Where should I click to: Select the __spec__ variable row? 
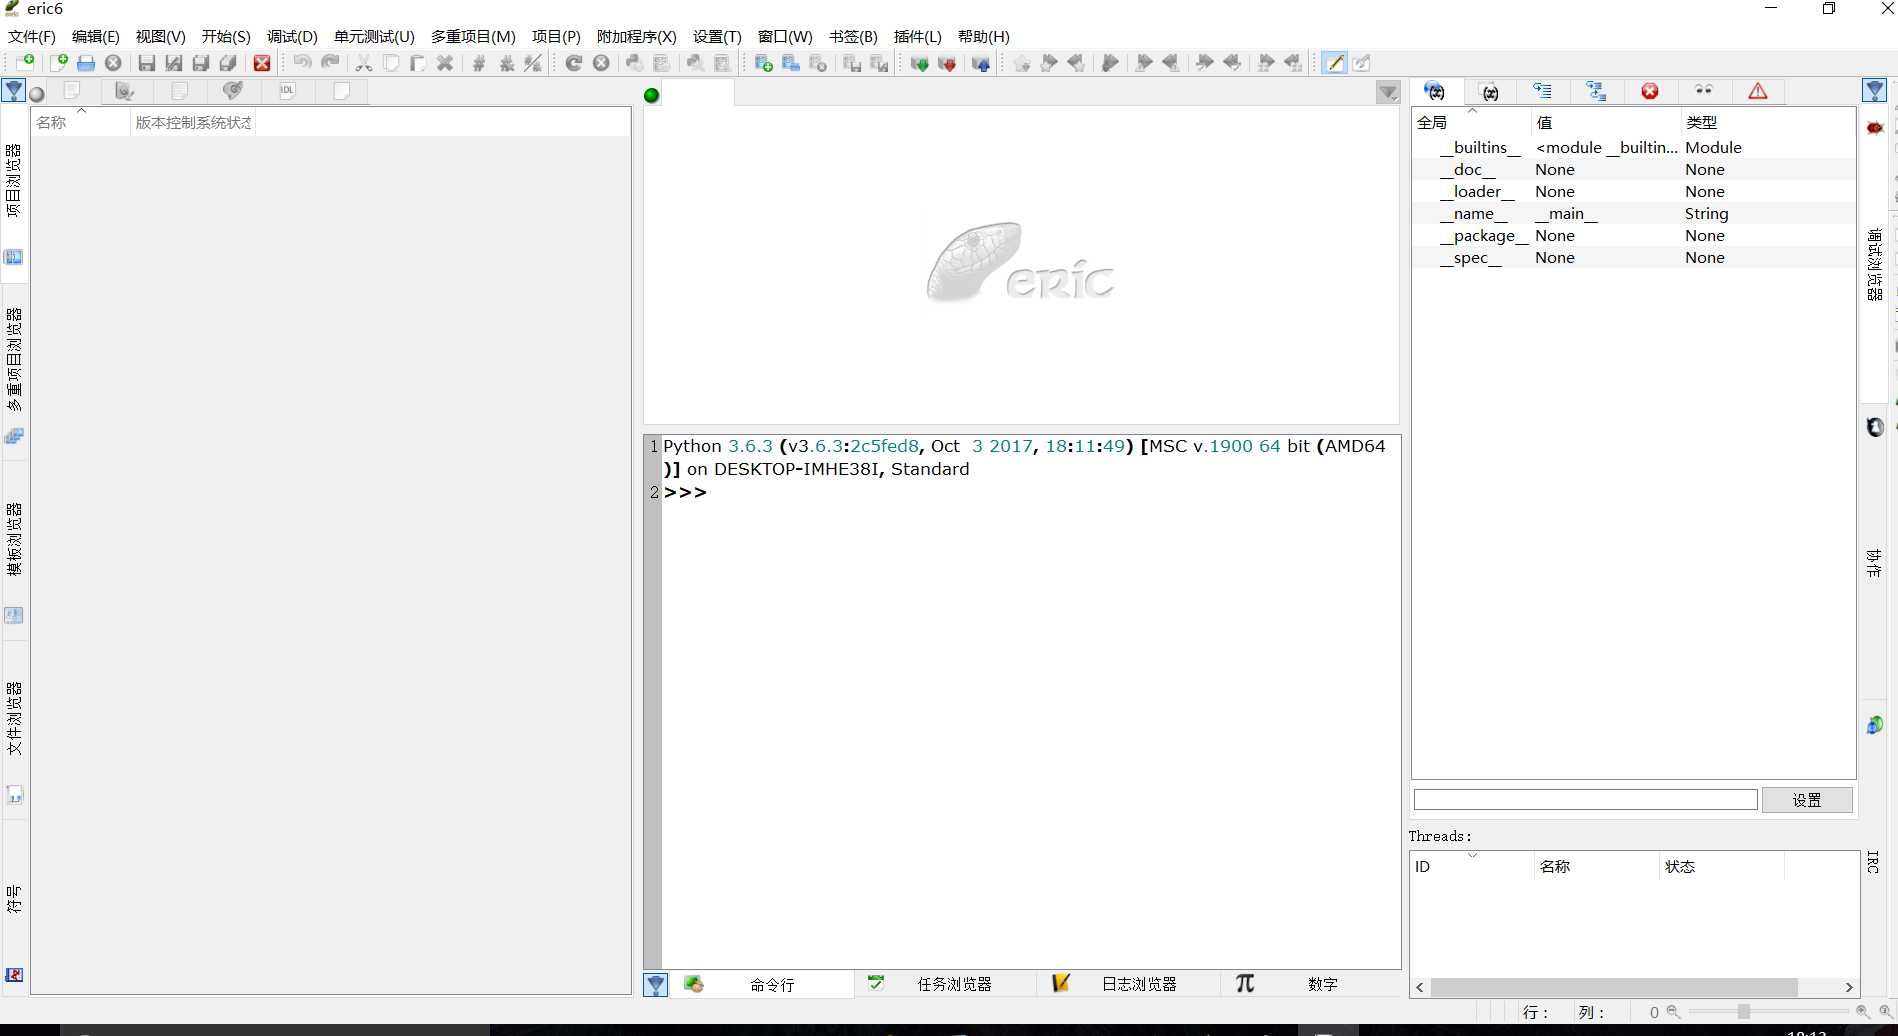1634,258
